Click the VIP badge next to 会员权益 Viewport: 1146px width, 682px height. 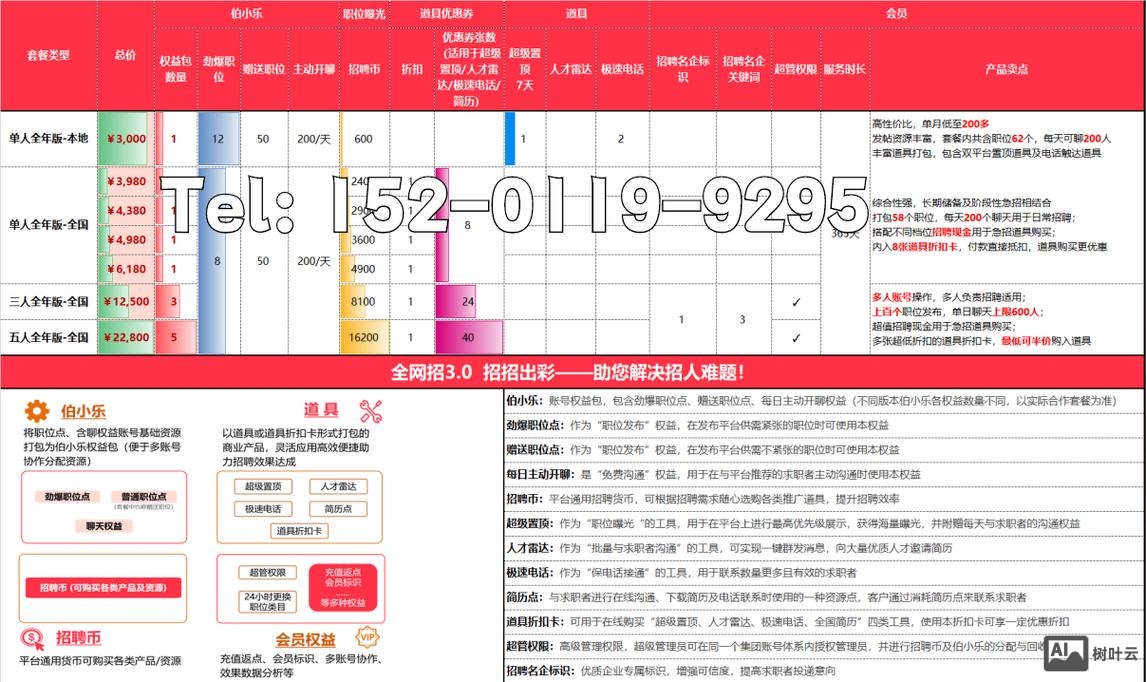click(x=368, y=637)
